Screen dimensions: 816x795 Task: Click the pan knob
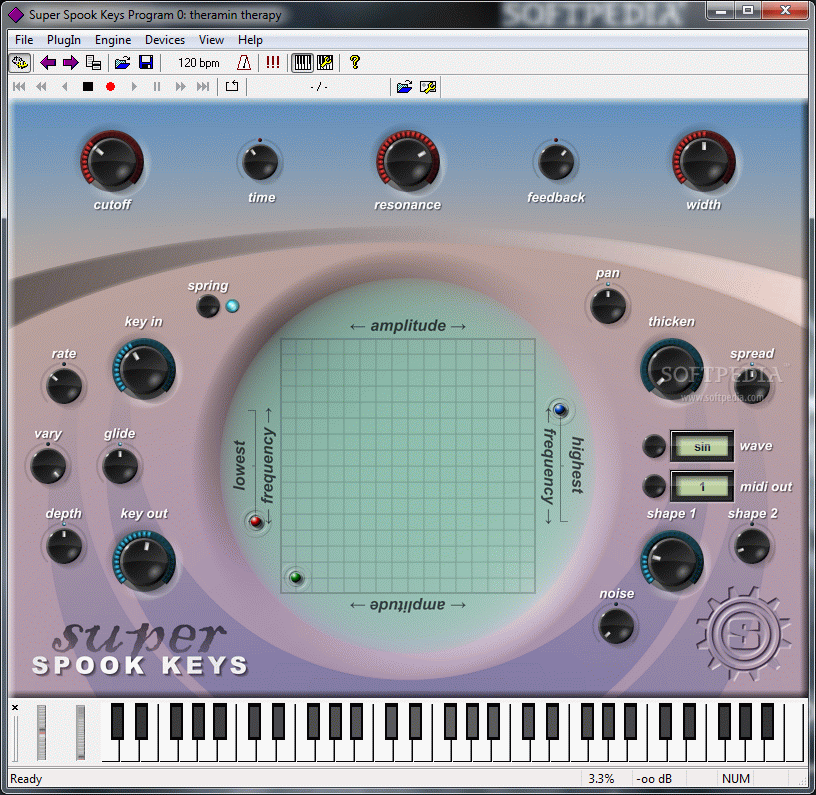pyautogui.click(x=608, y=306)
